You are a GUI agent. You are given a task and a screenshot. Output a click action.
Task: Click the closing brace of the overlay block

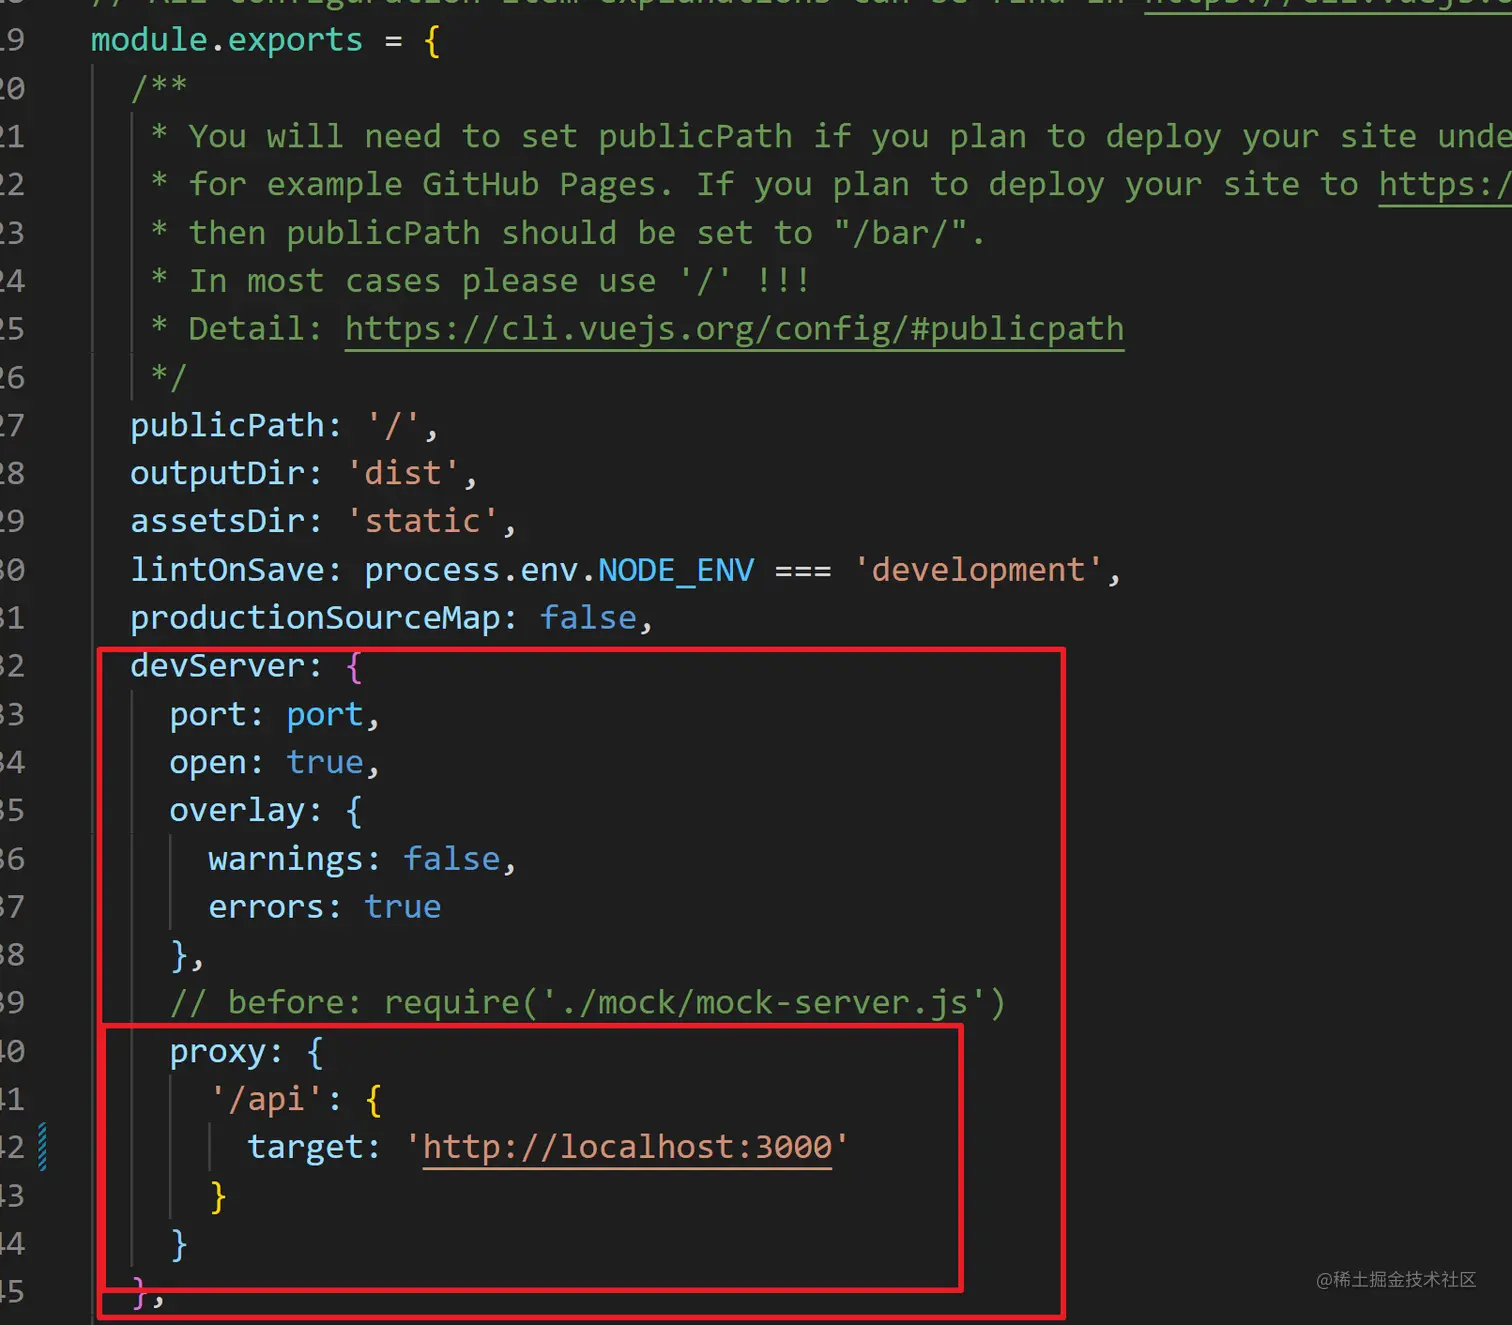pos(179,956)
